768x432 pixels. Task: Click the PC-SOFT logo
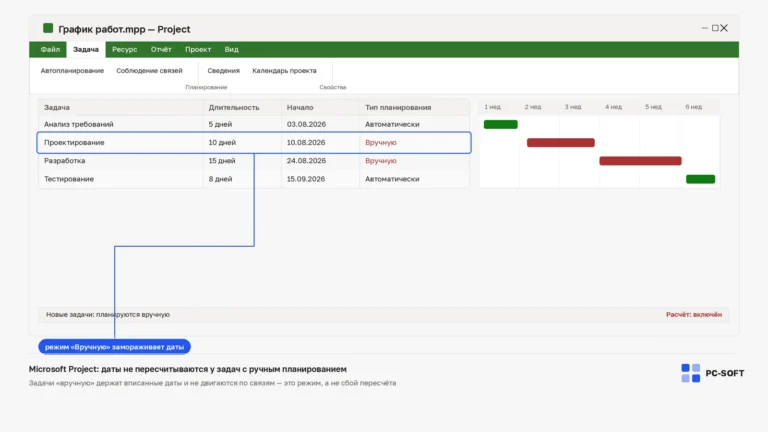(x=713, y=373)
